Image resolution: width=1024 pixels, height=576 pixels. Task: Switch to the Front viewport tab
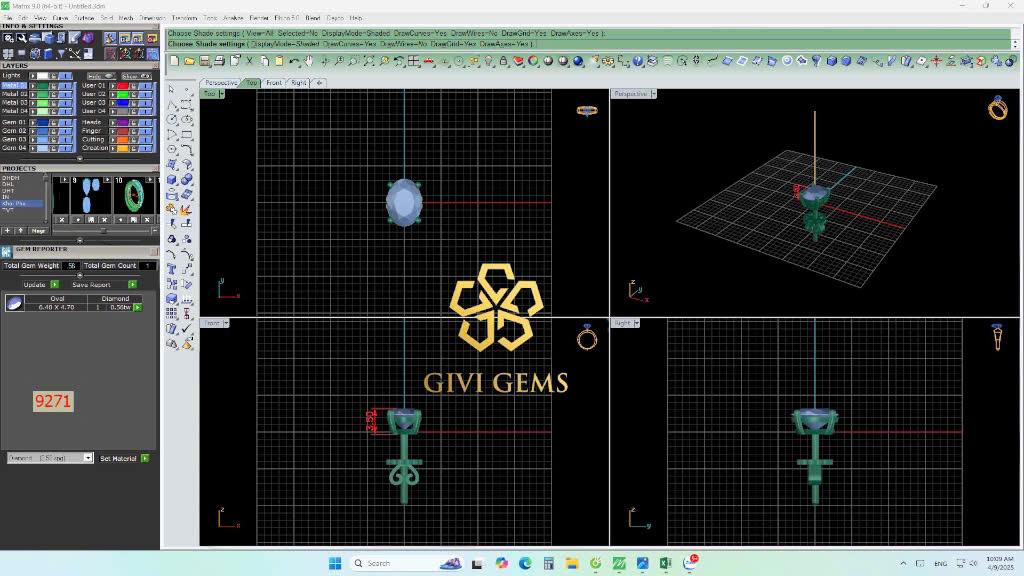pyautogui.click(x=274, y=83)
